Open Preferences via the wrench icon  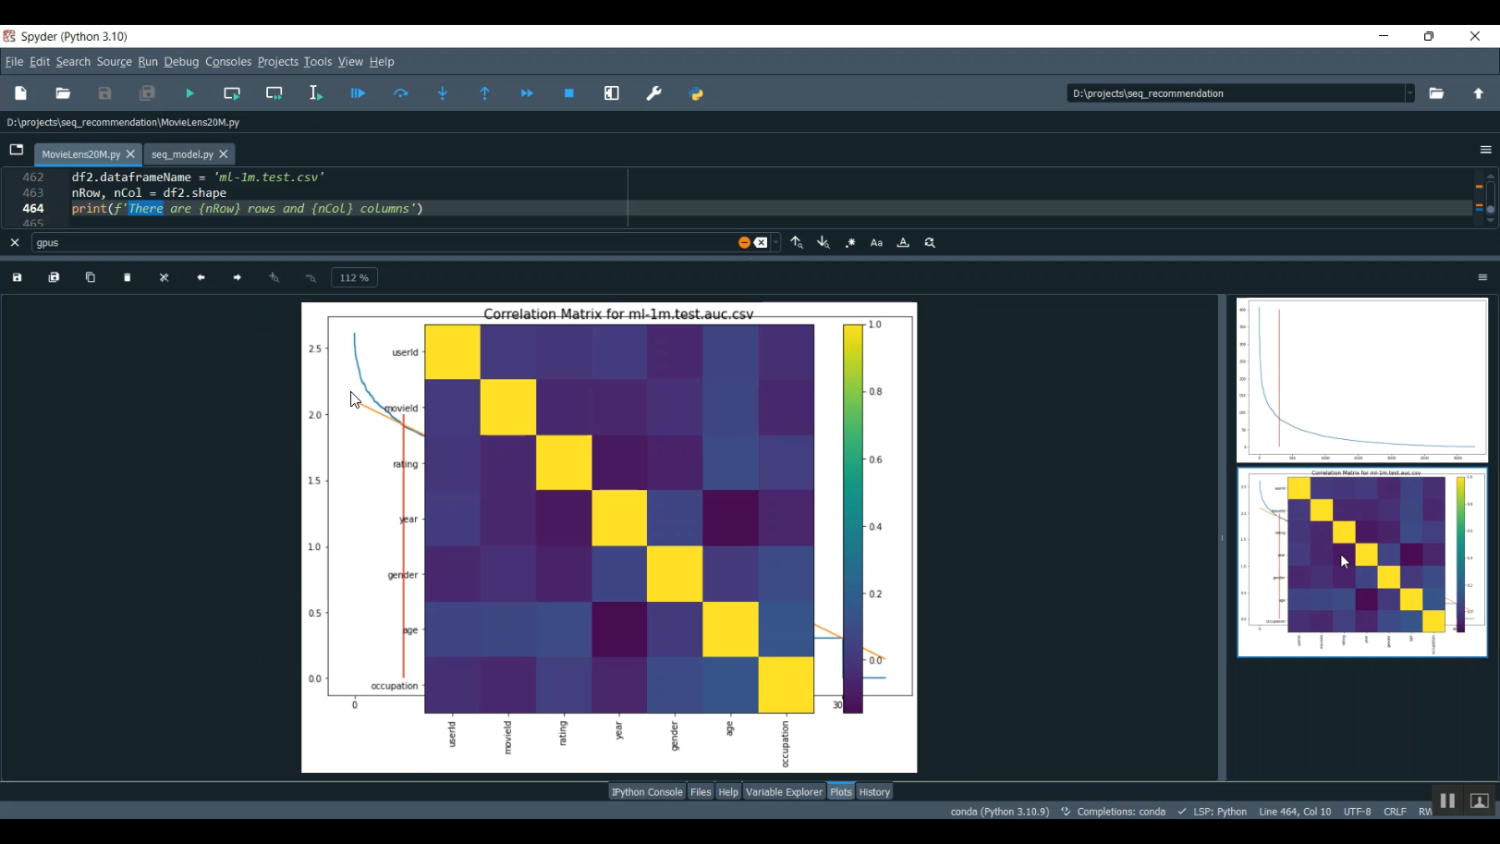point(654,94)
